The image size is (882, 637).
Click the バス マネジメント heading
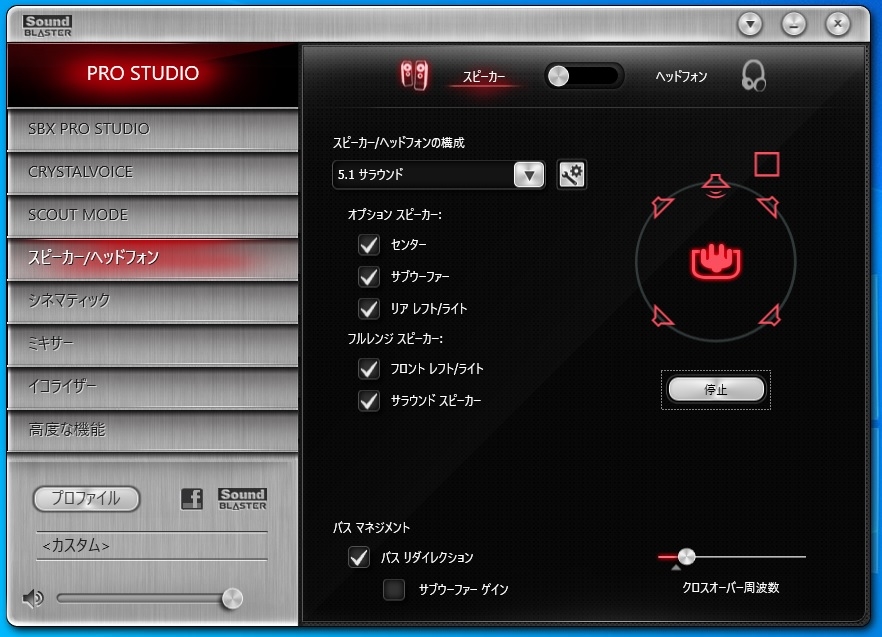[x=371, y=528]
